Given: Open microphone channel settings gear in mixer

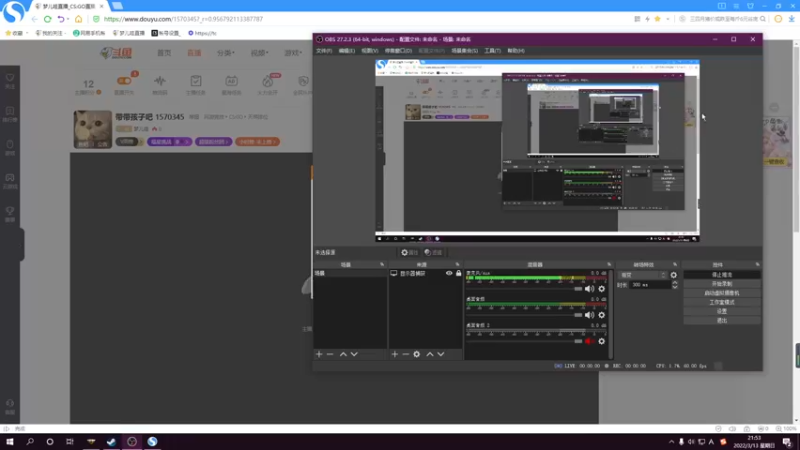Looking at the screenshot, I should [x=602, y=289].
